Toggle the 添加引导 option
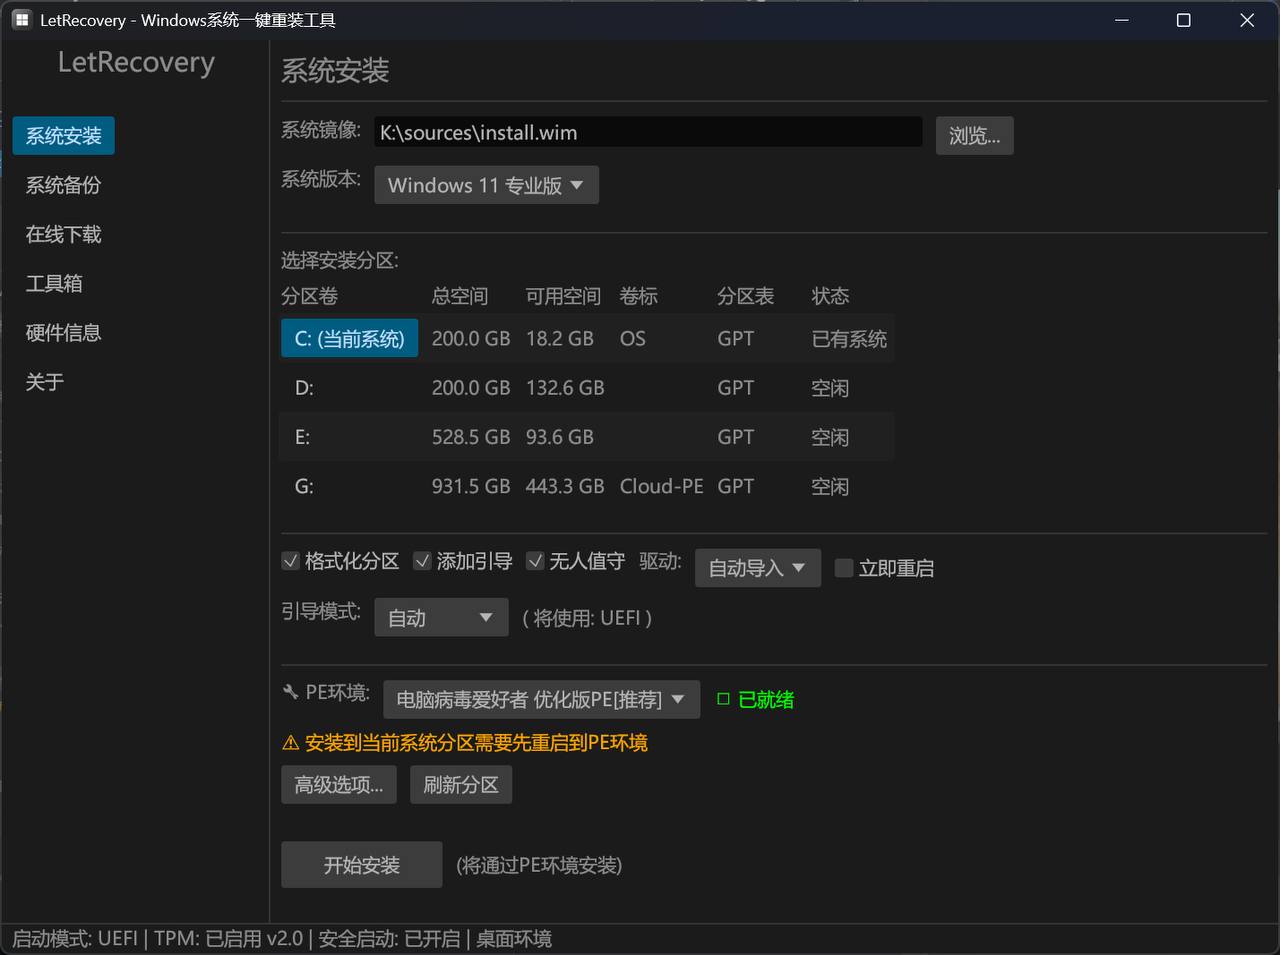 422,561
